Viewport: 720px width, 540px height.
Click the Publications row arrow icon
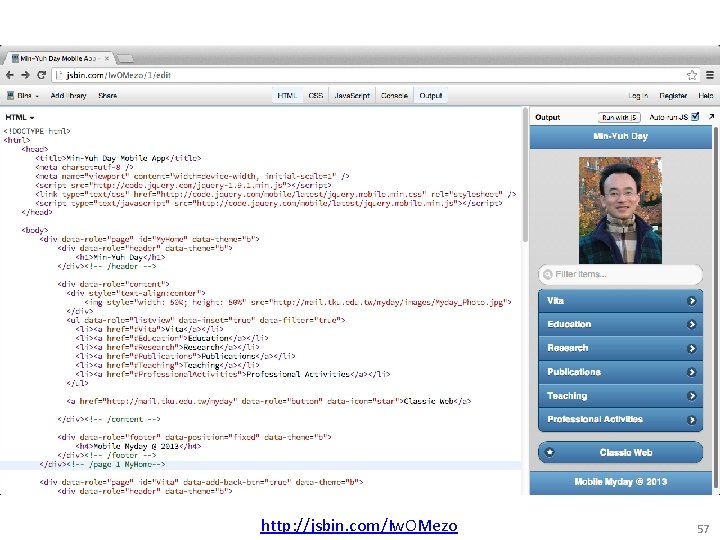pos(692,372)
